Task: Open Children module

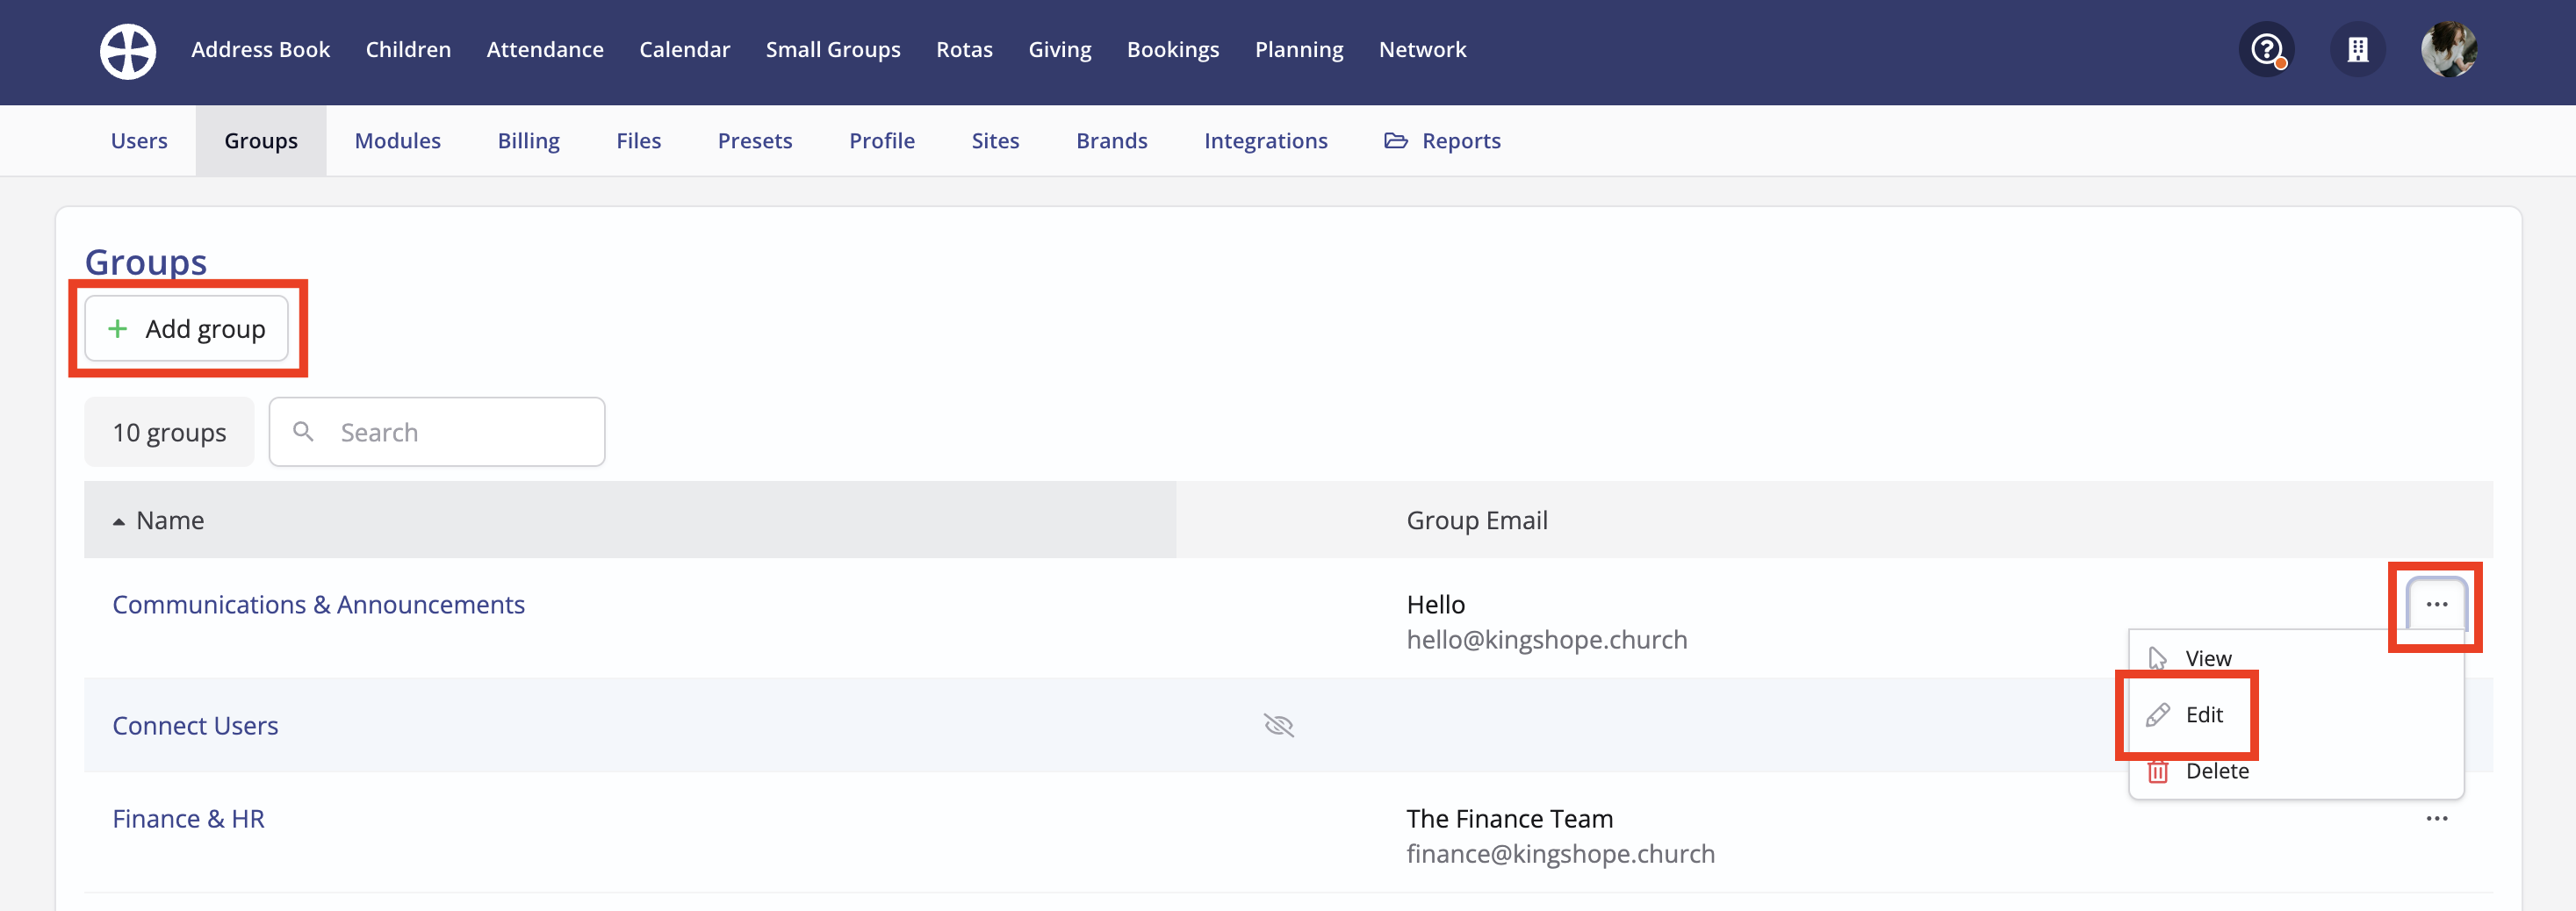Action: [408, 50]
